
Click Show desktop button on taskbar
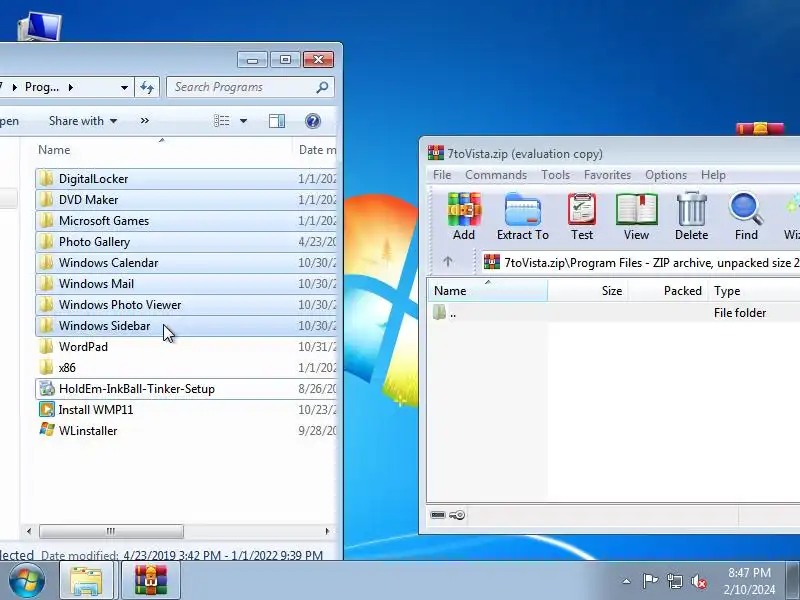click(793, 581)
